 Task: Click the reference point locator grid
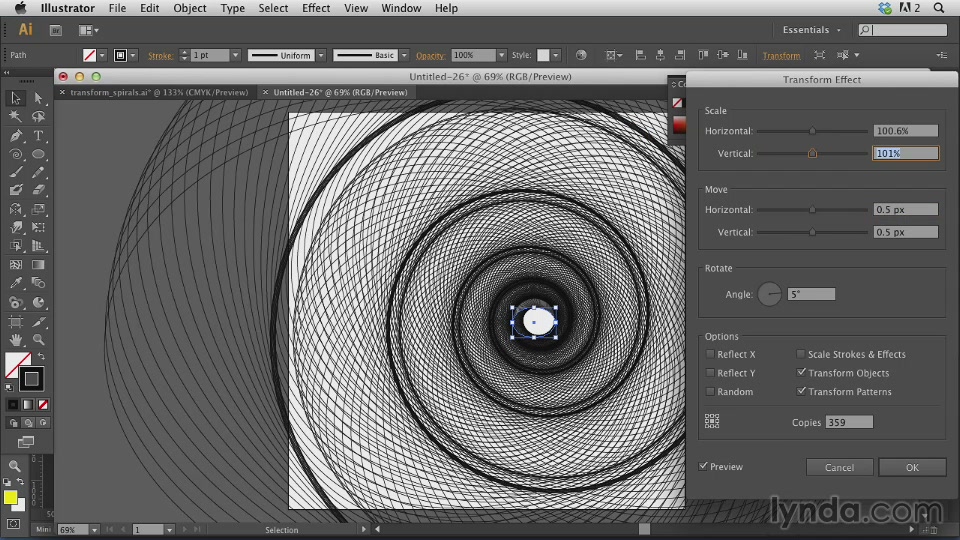click(711, 421)
